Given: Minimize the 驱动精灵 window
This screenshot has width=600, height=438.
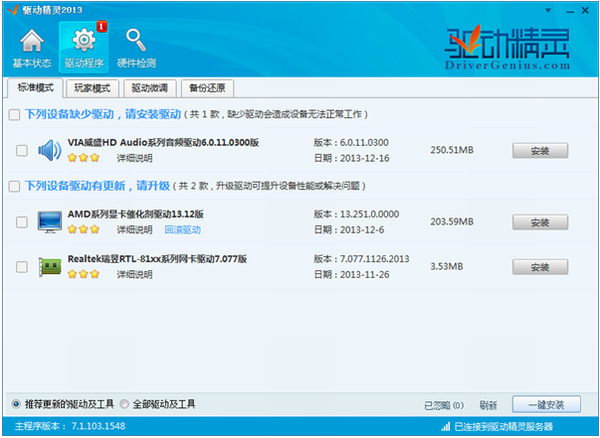Looking at the screenshot, I should click(x=570, y=11).
